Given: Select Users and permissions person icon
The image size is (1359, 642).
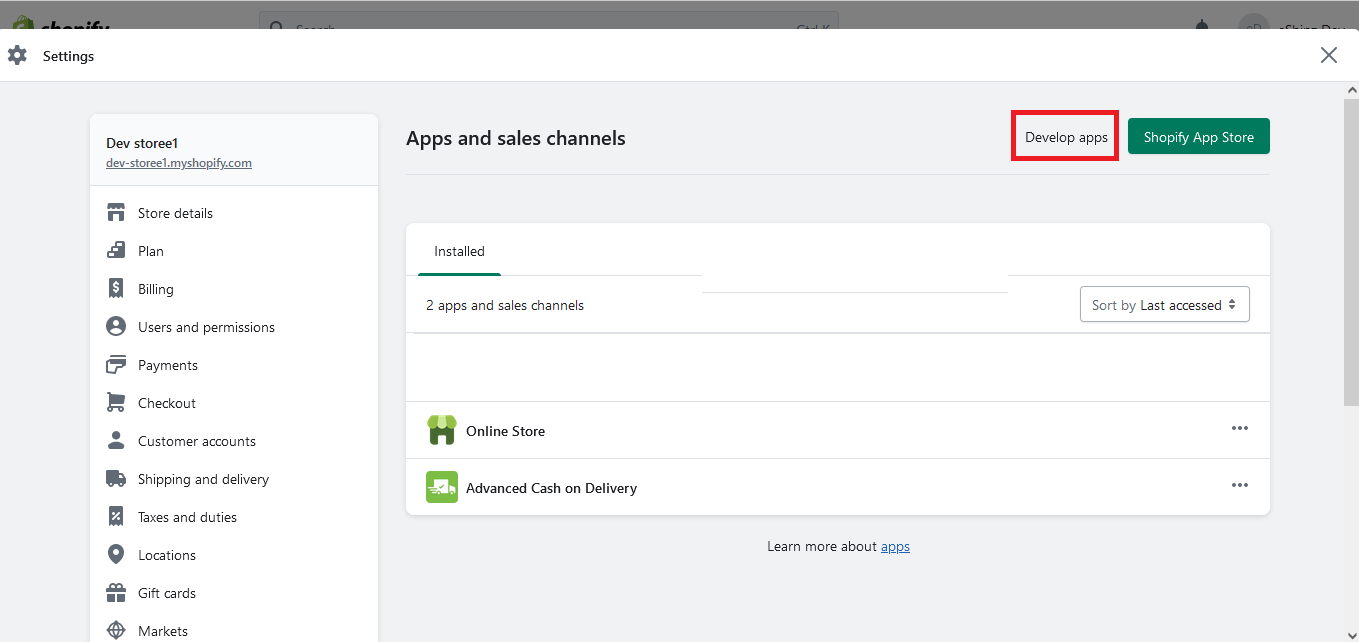Looking at the screenshot, I should point(116,327).
